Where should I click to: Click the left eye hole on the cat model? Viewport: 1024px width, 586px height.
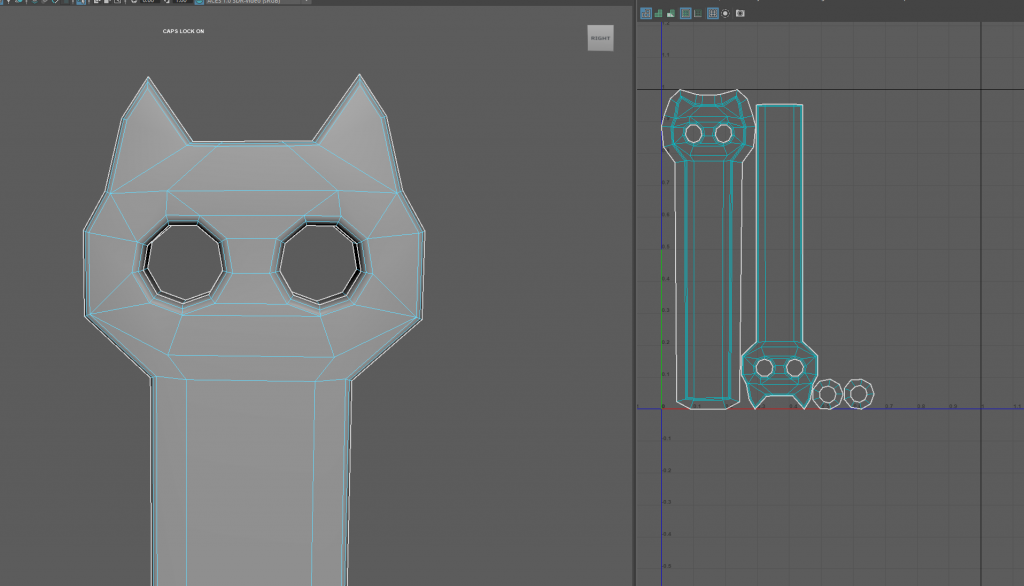[x=185, y=262]
